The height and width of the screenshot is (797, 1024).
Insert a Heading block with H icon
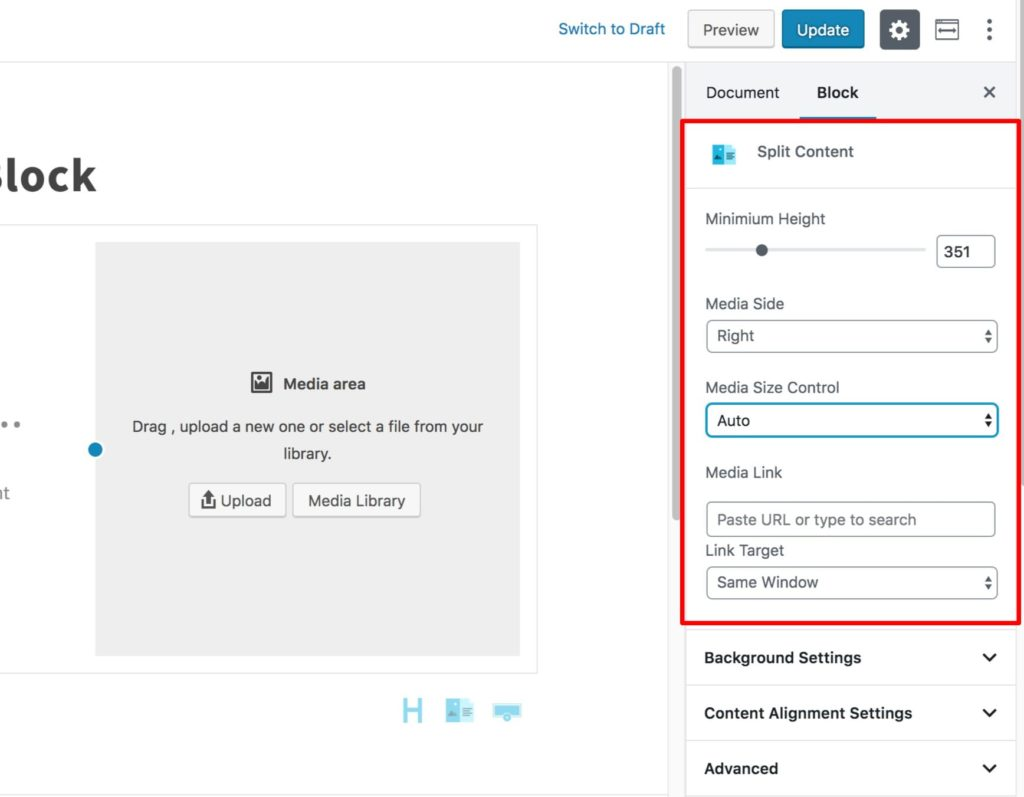[412, 711]
